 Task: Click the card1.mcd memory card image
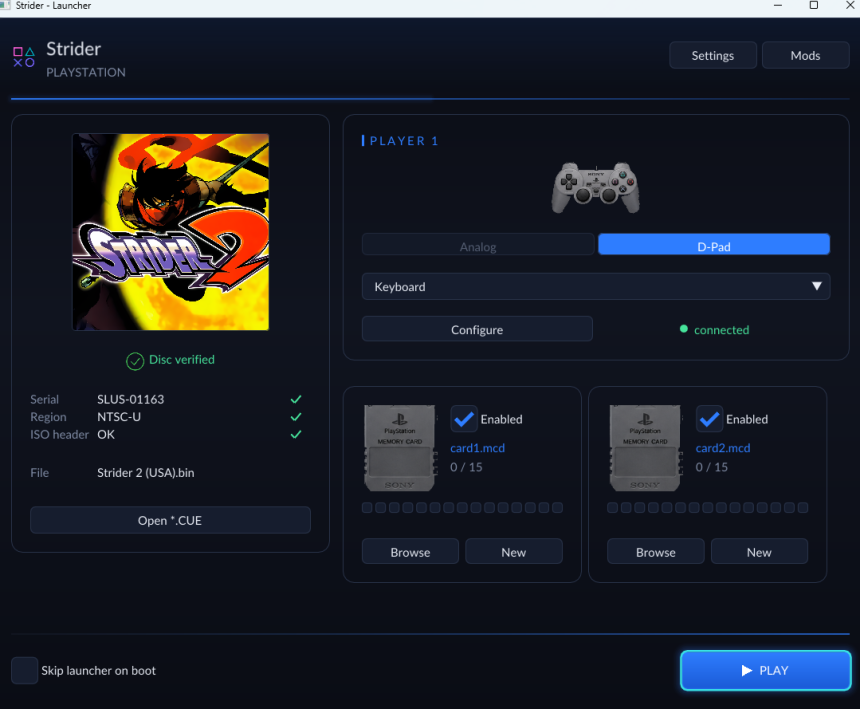click(x=399, y=448)
